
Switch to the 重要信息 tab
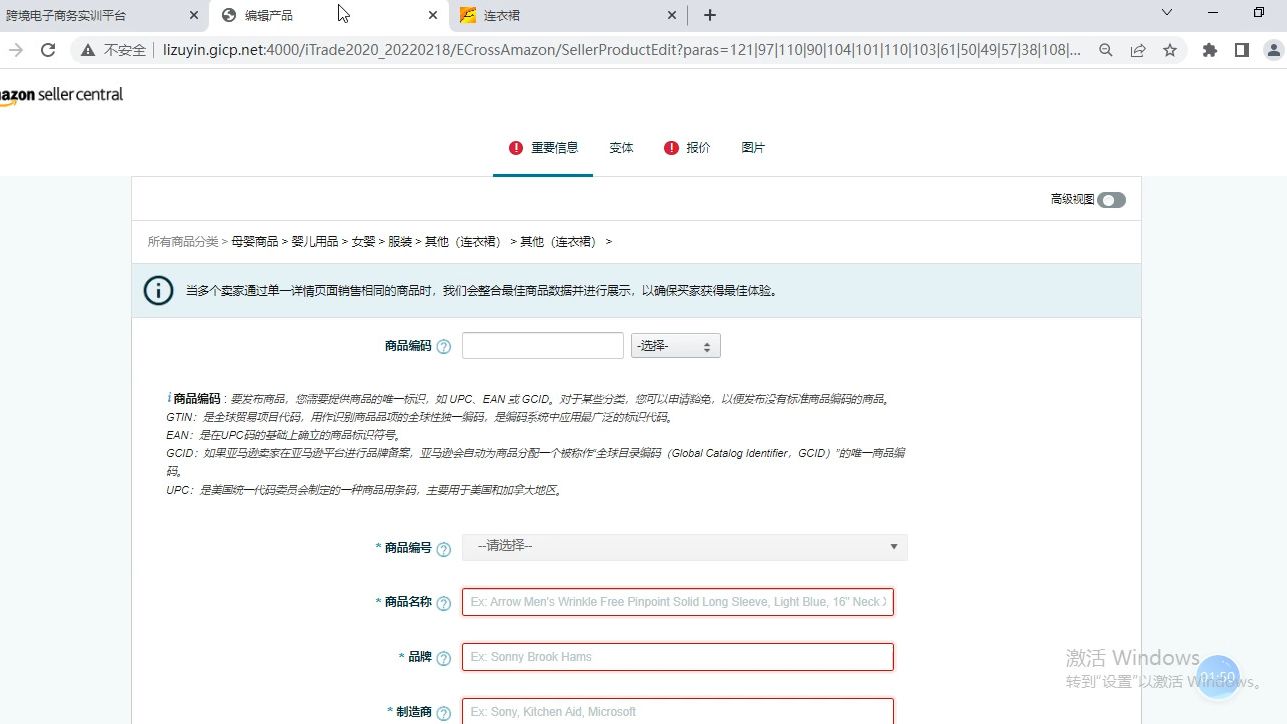(x=554, y=148)
